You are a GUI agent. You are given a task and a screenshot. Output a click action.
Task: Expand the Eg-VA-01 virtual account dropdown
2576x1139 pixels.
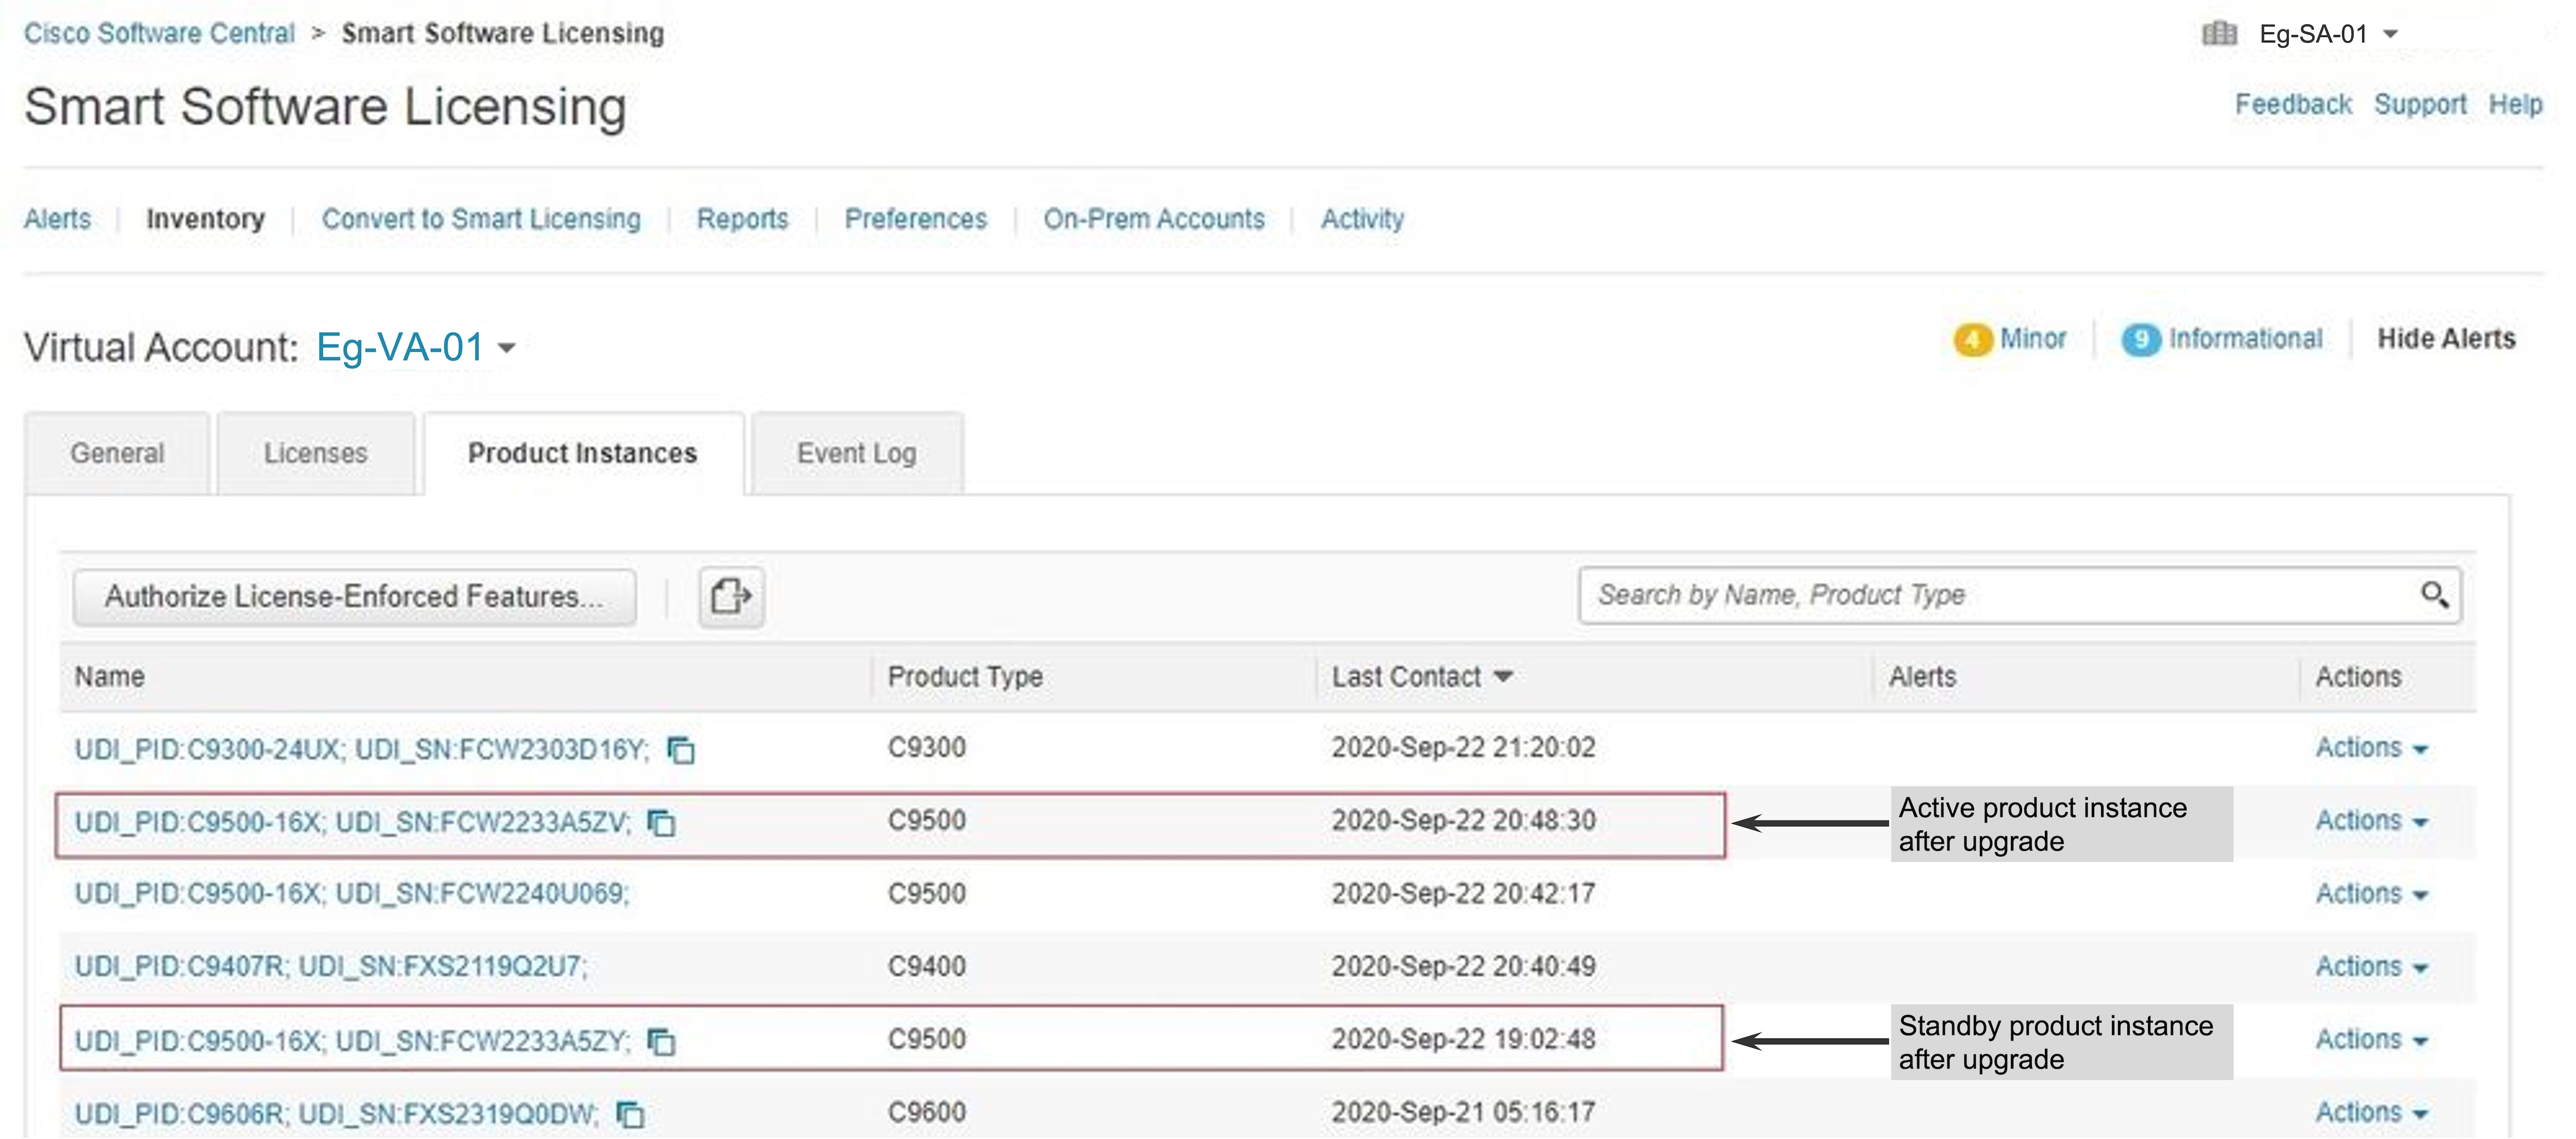[x=507, y=348]
